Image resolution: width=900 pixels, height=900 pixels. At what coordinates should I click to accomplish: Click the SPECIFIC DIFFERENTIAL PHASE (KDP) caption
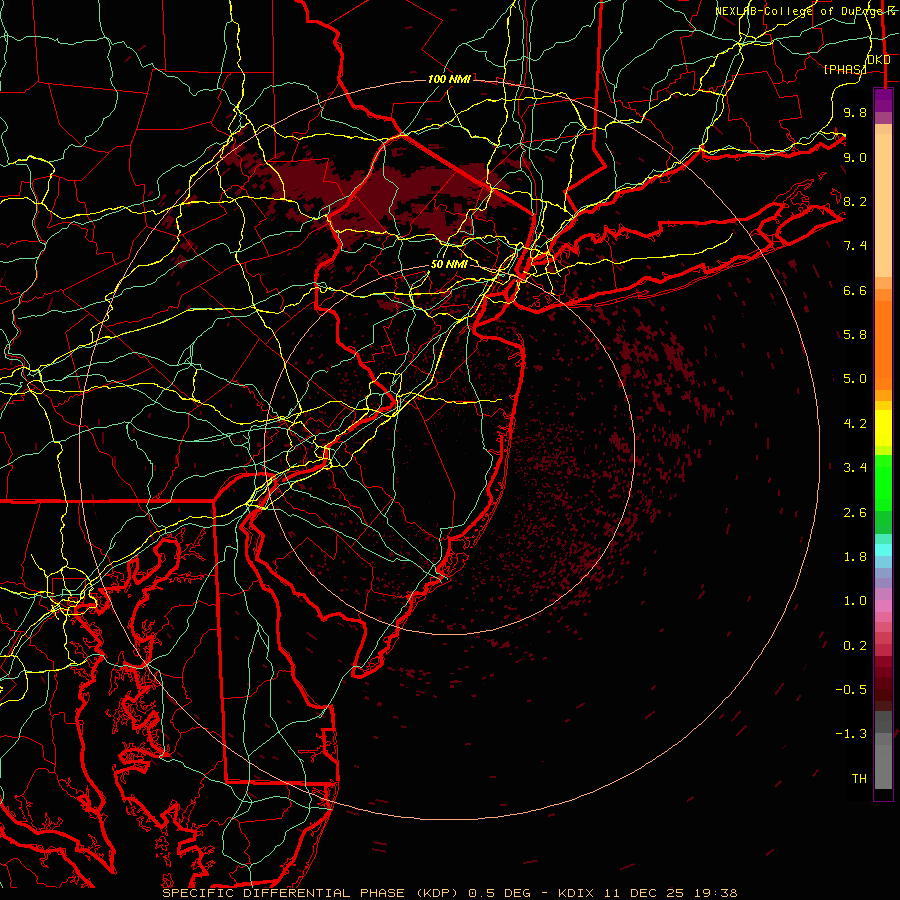point(311,893)
